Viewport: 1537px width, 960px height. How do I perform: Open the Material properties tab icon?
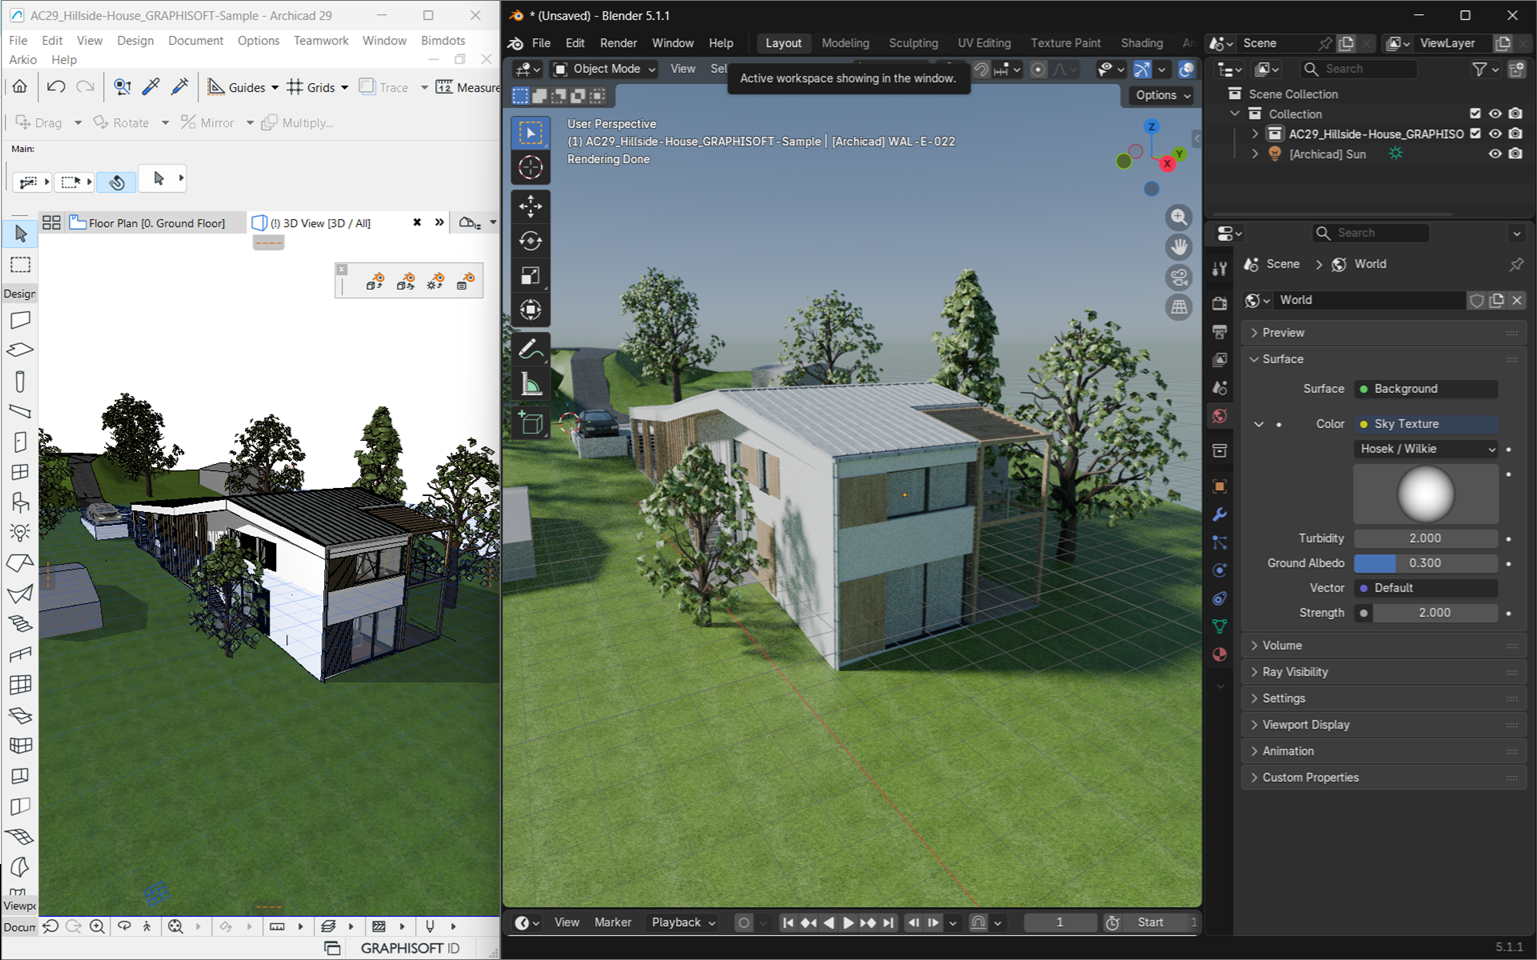(1219, 654)
